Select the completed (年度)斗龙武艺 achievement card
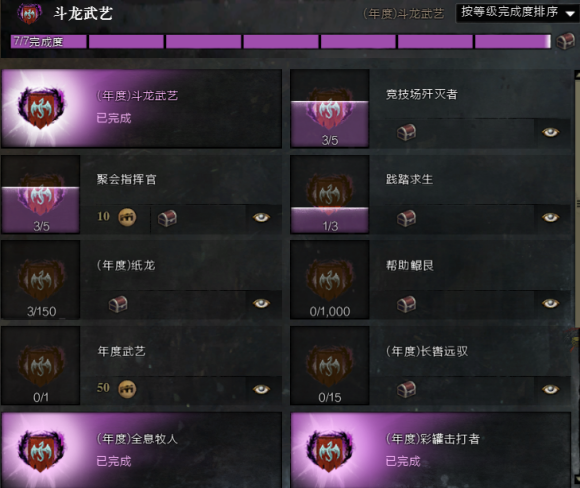Image resolution: width=580 pixels, height=488 pixels. pyautogui.click(x=141, y=108)
